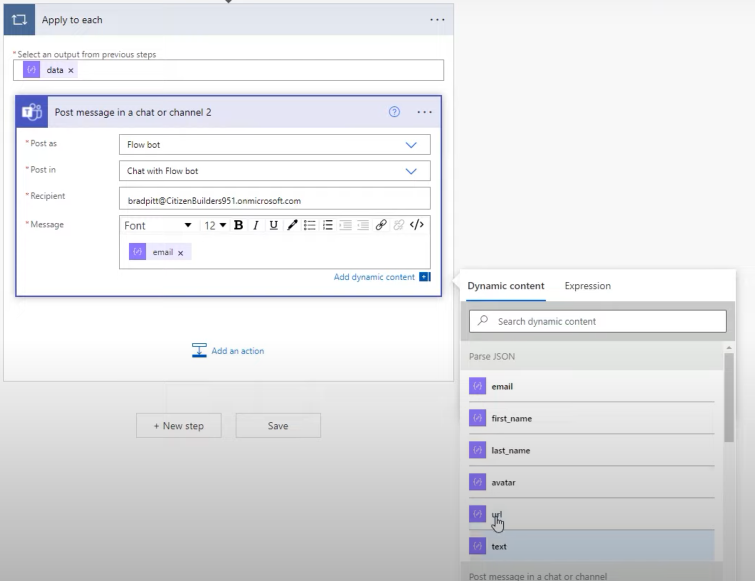Insert a hyperlink
Image resolution: width=755 pixels, height=581 pixels.
point(381,225)
